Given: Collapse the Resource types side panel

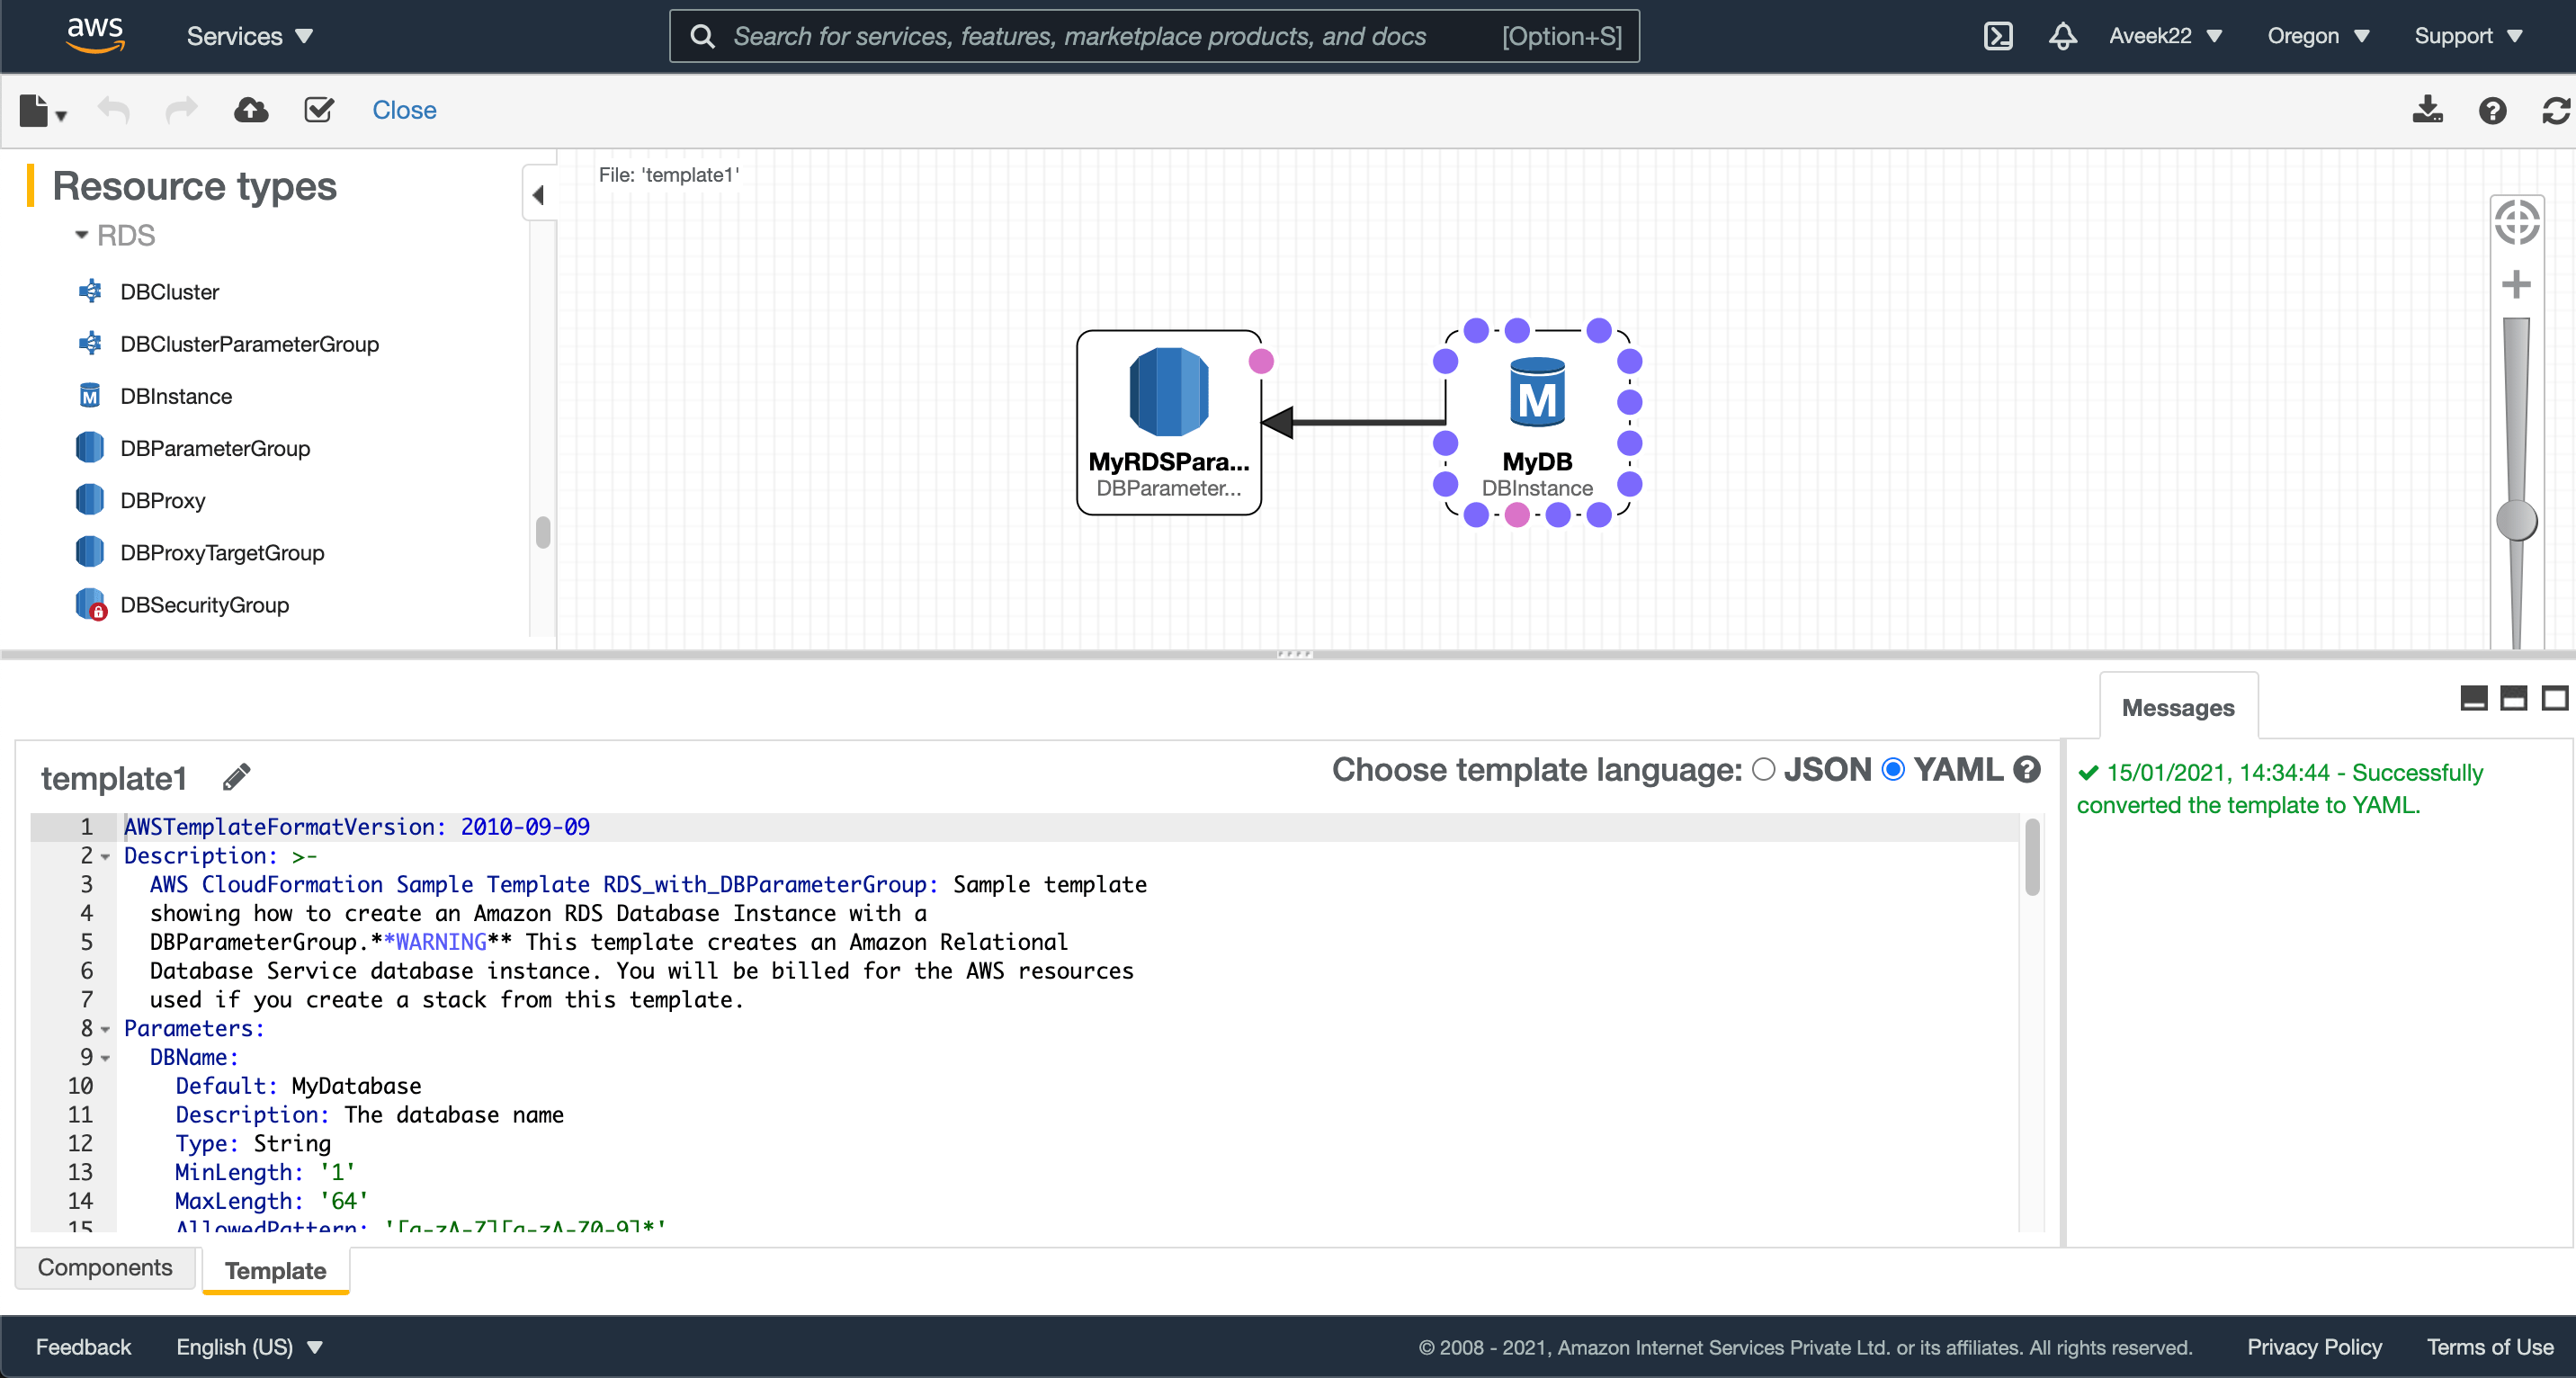Looking at the screenshot, I should click(538, 195).
